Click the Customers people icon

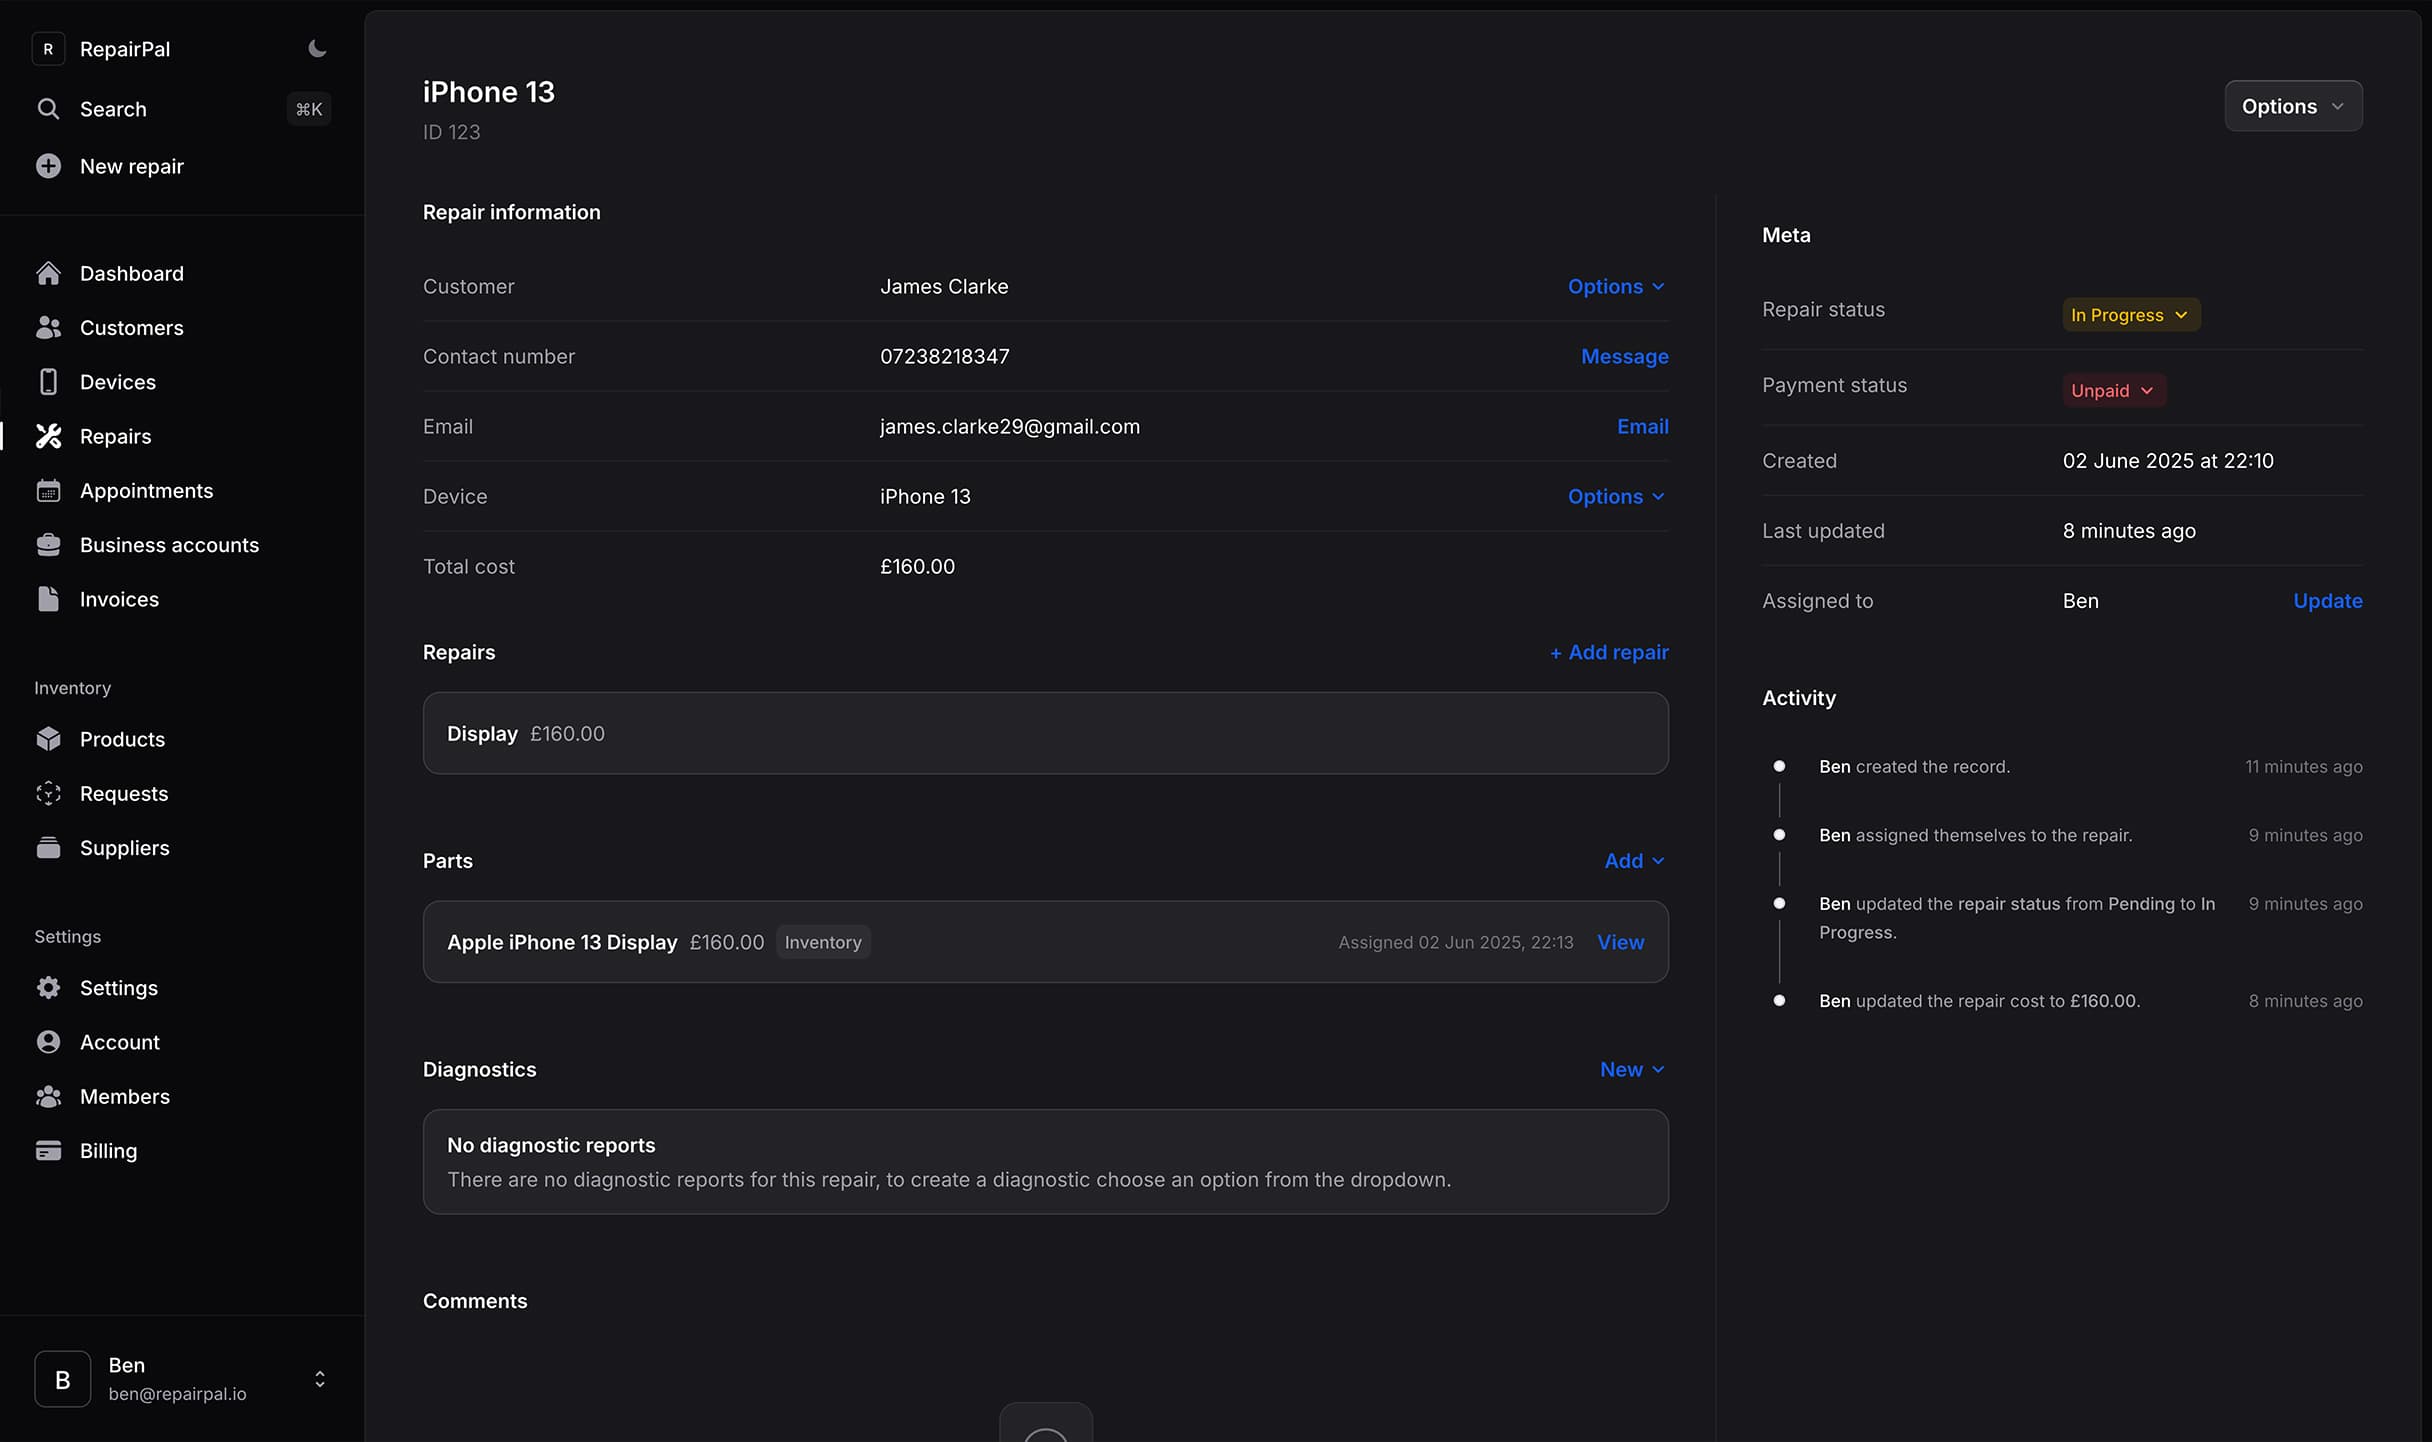click(x=48, y=327)
